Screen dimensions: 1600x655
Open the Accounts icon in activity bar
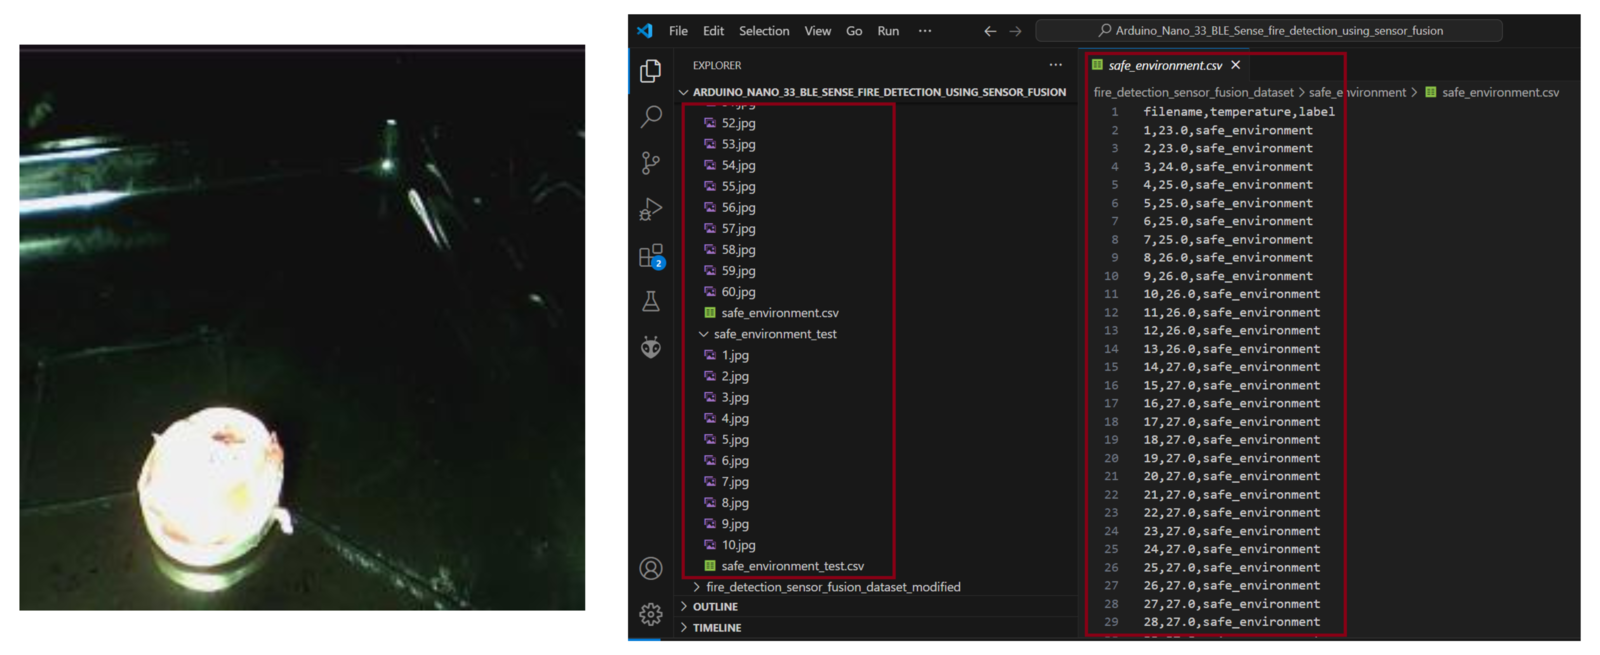pos(651,568)
